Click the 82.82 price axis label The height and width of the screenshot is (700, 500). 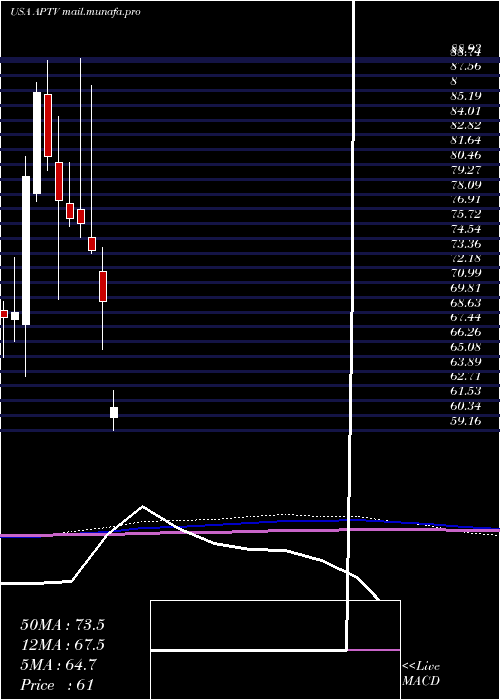click(466, 125)
